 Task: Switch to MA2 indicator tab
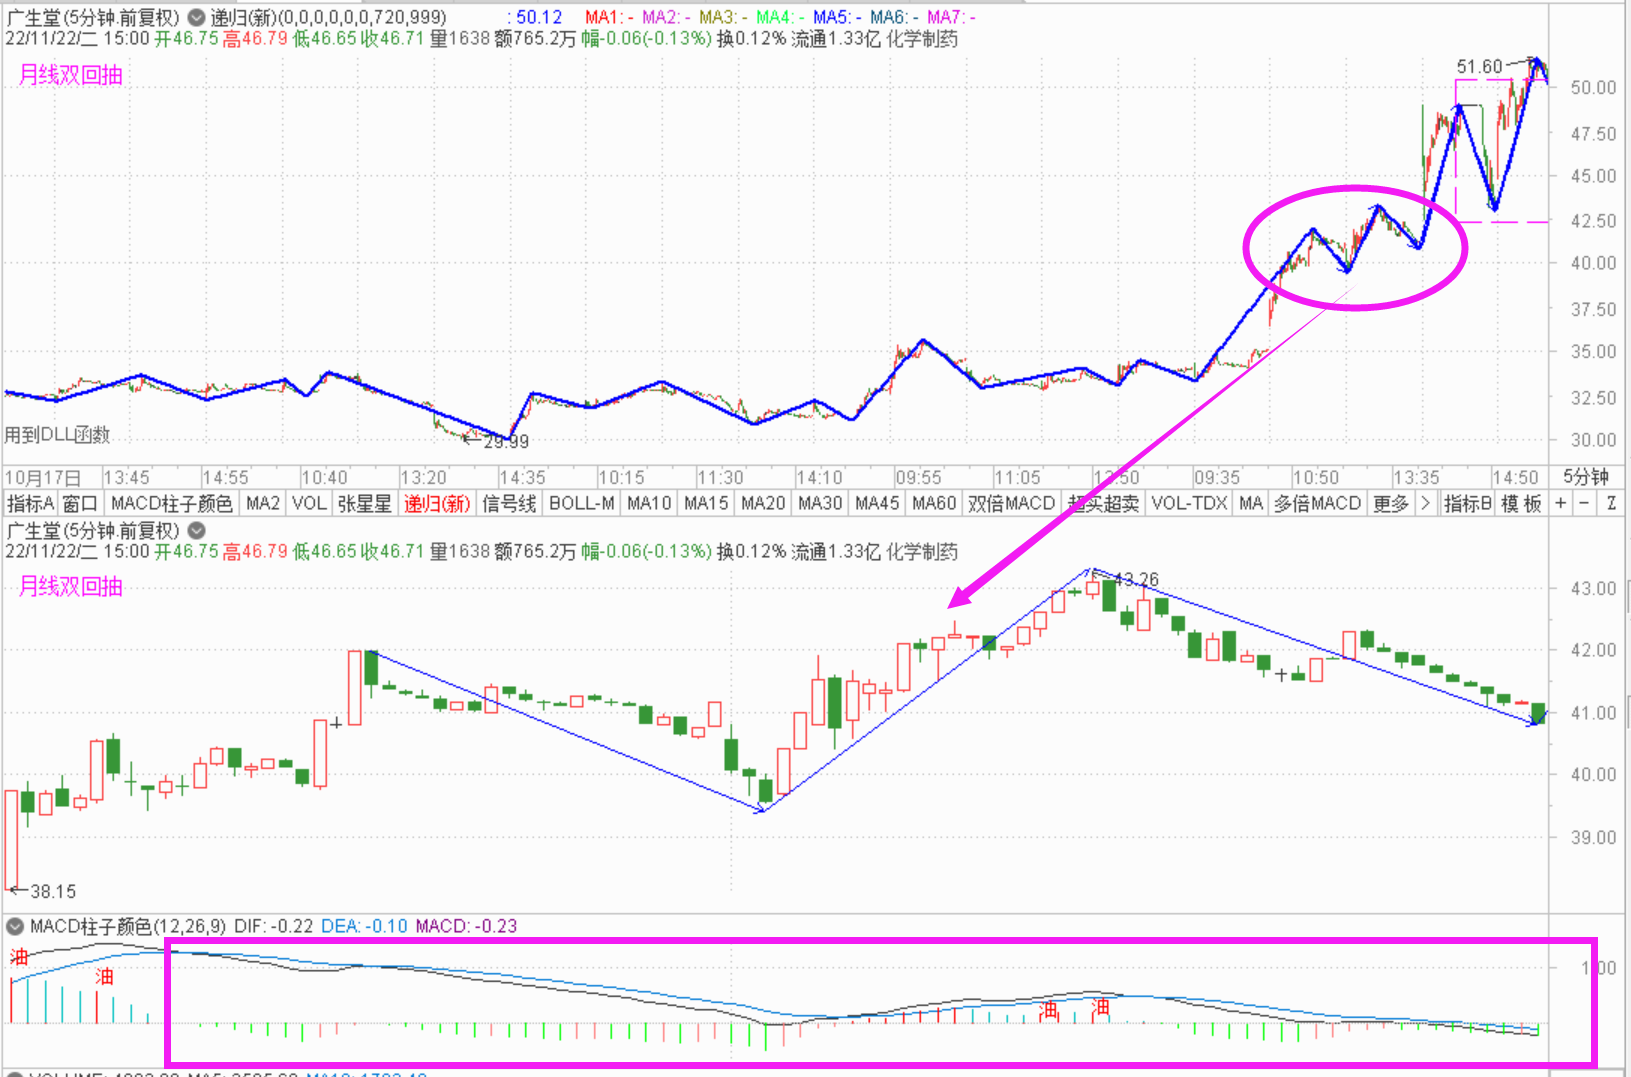pyautogui.click(x=263, y=503)
